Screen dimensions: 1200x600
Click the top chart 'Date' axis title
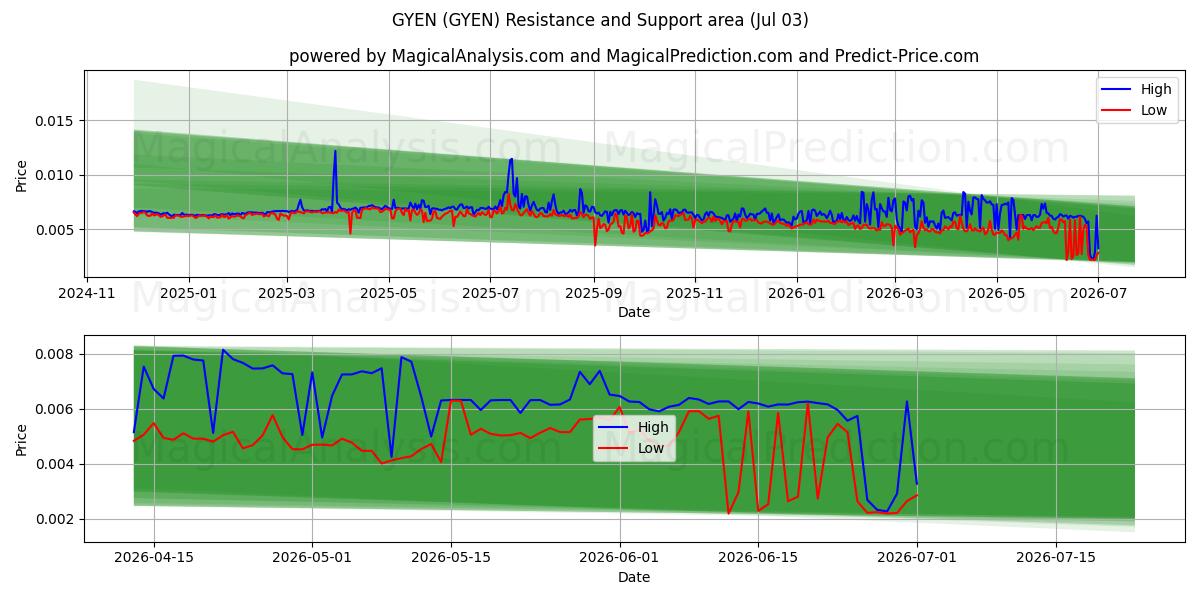[634, 312]
